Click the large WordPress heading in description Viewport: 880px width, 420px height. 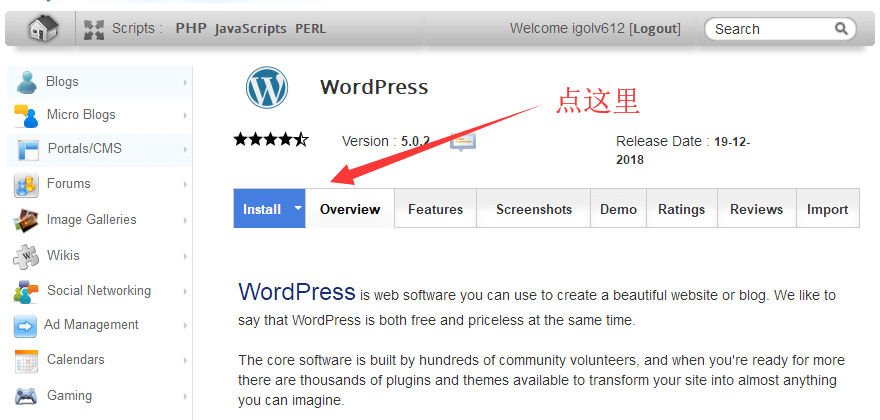[297, 292]
